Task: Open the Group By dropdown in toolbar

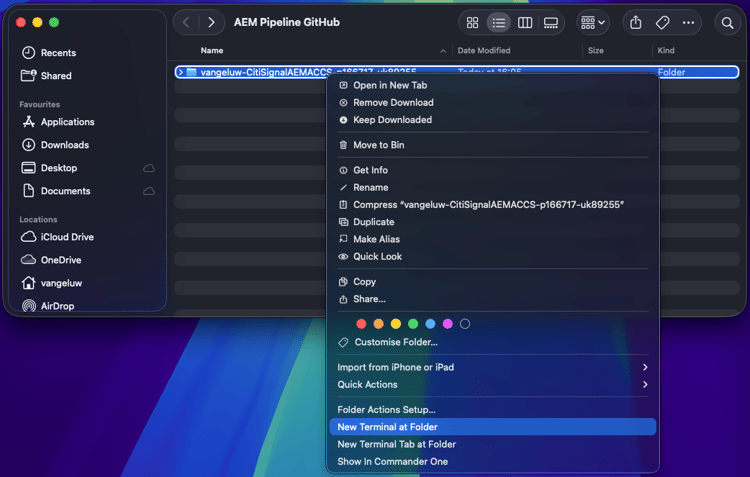Action: click(593, 22)
